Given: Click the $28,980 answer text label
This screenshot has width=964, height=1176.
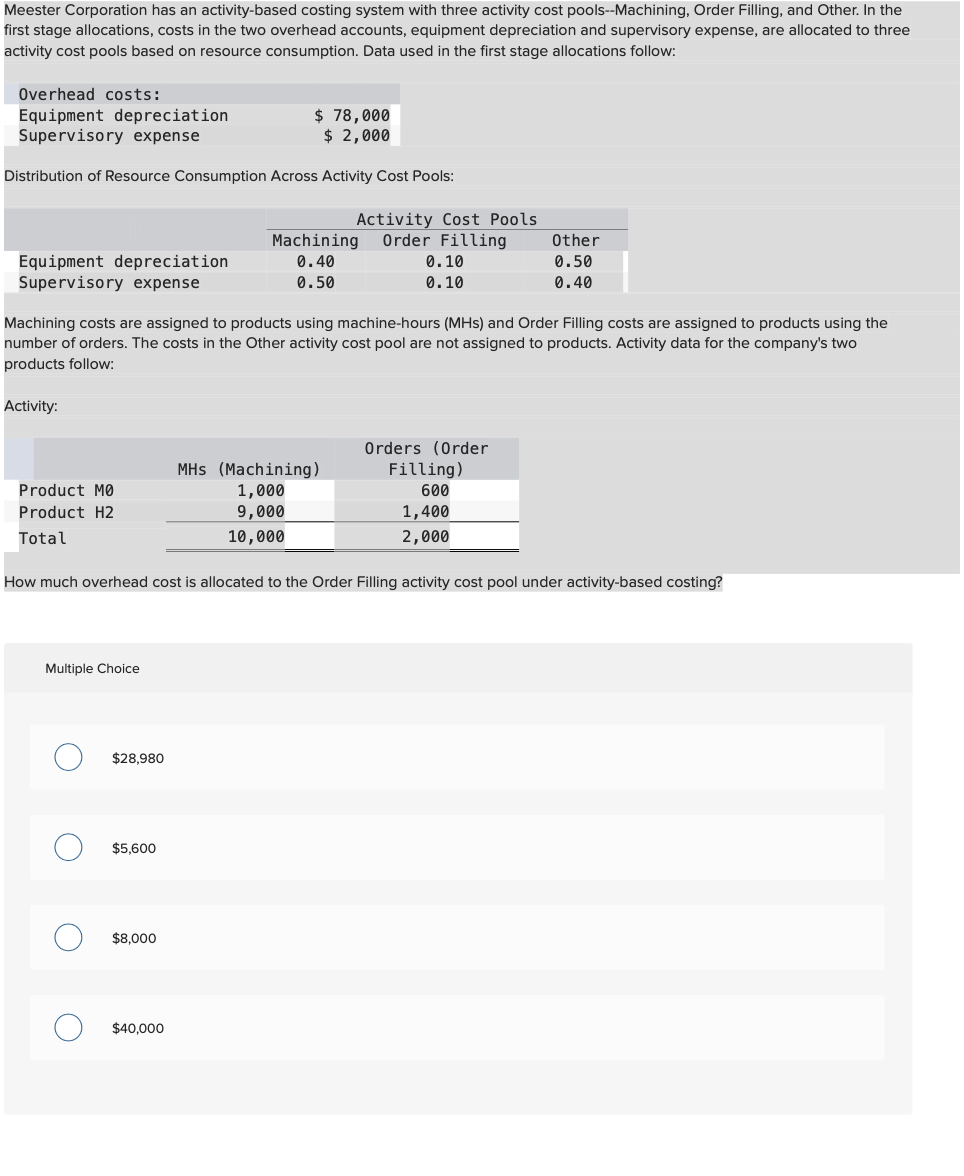Looking at the screenshot, I should click(136, 758).
